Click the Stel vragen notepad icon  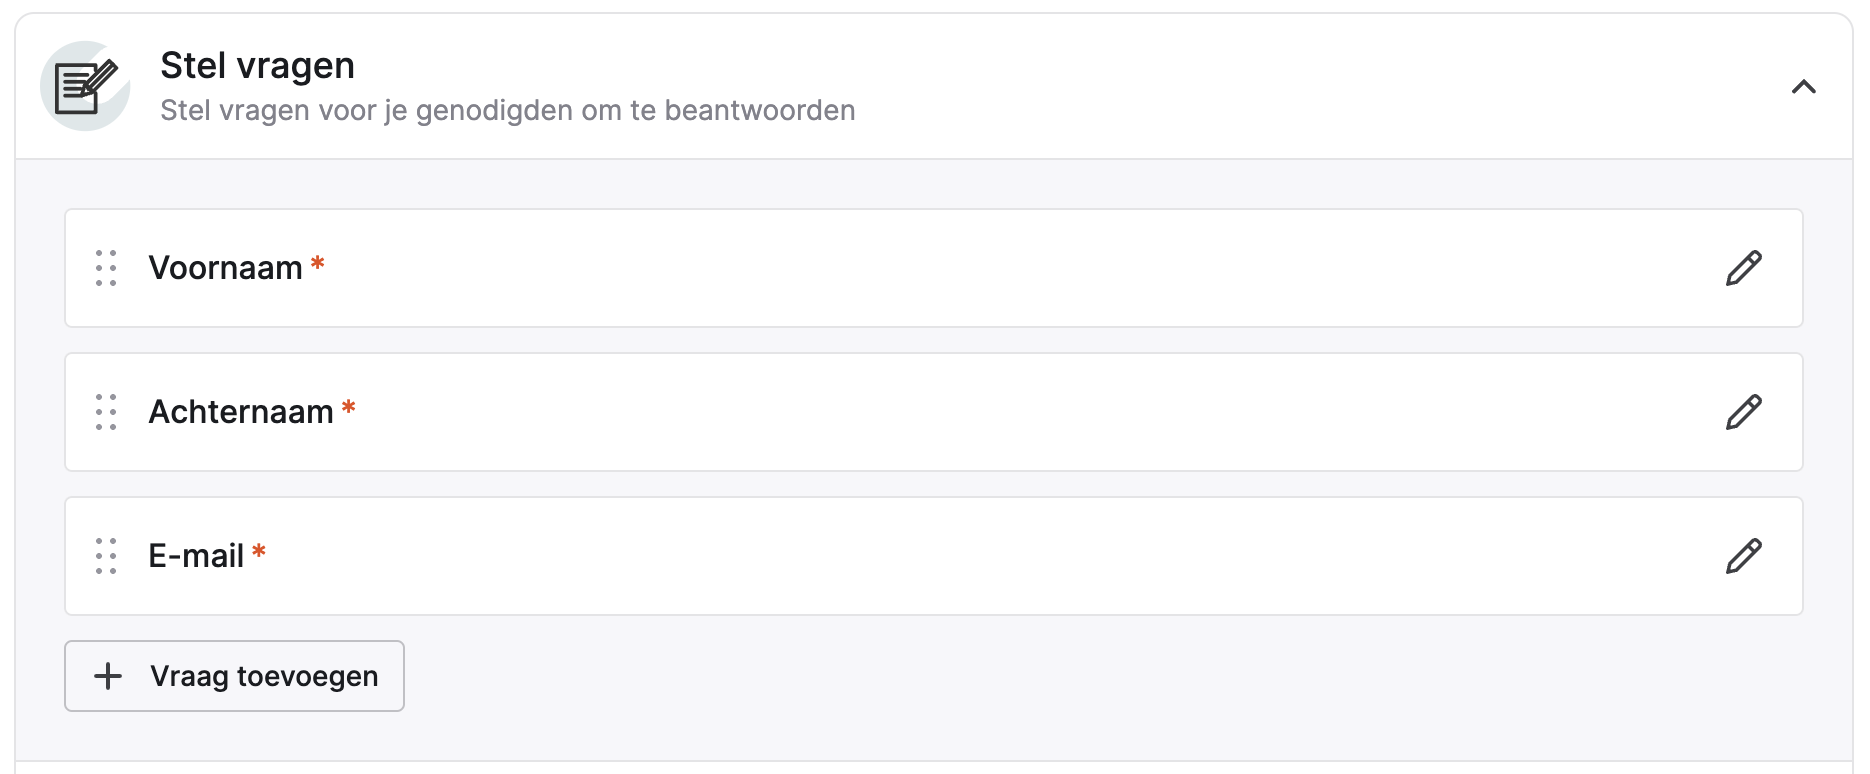[x=85, y=86]
